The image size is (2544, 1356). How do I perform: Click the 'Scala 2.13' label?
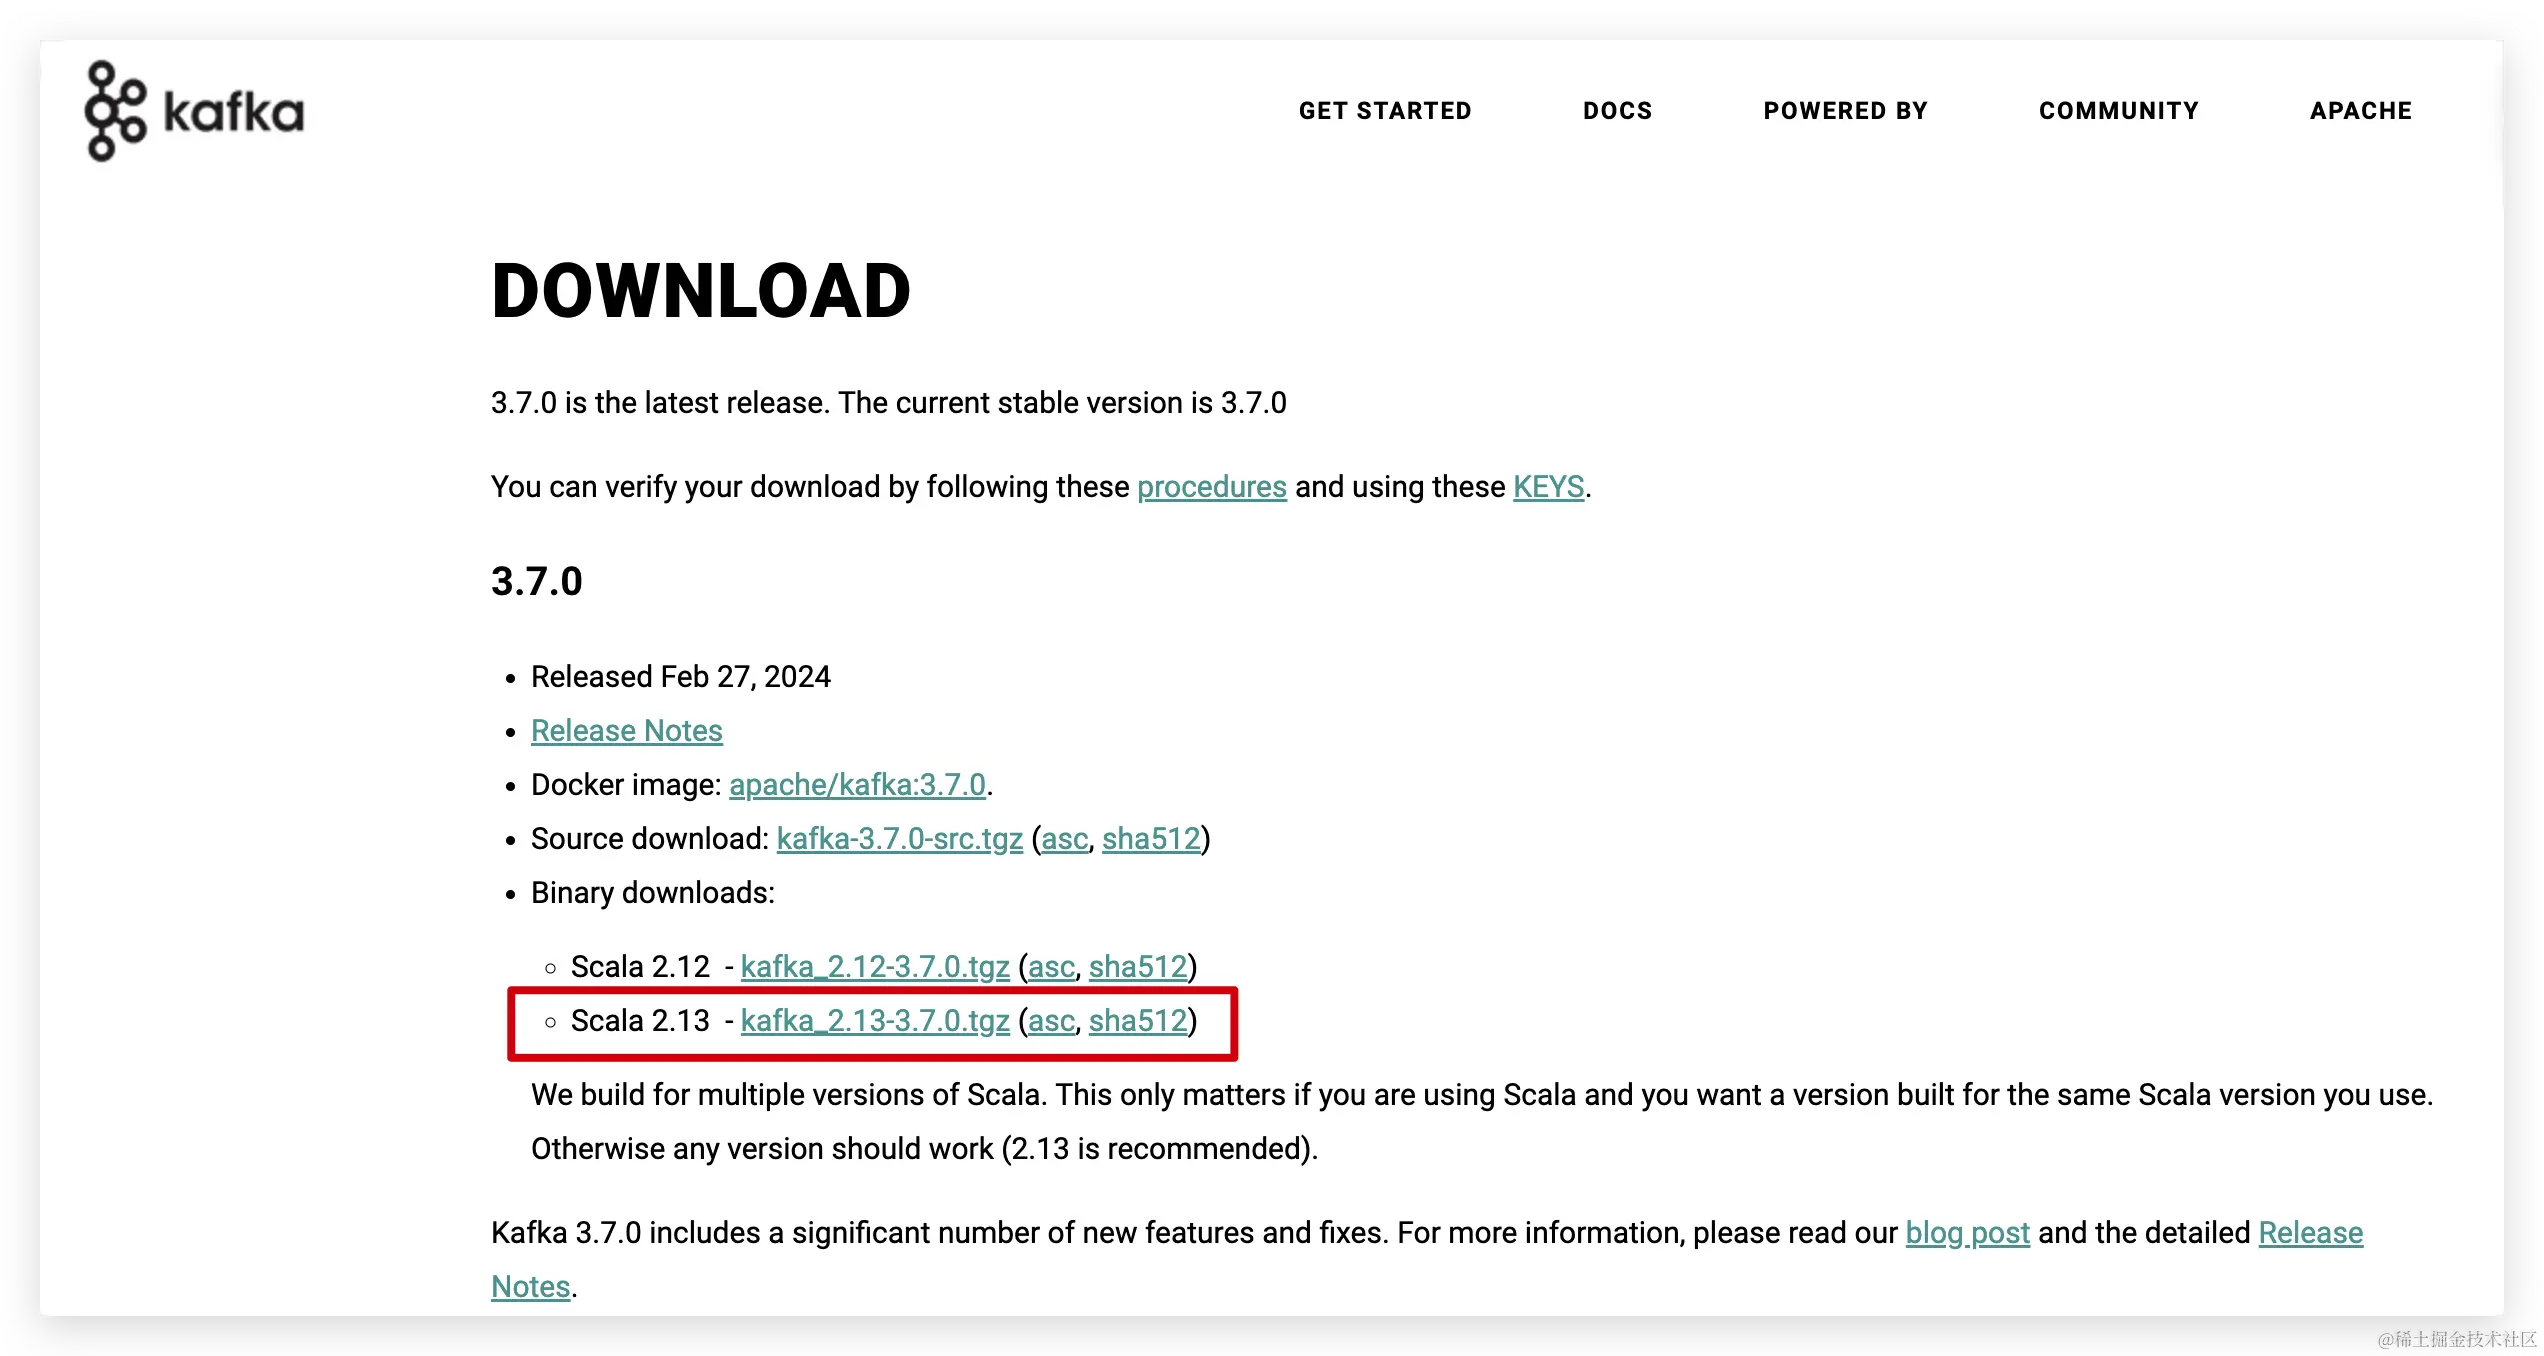pyautogui.click(x=640, y=1021)
